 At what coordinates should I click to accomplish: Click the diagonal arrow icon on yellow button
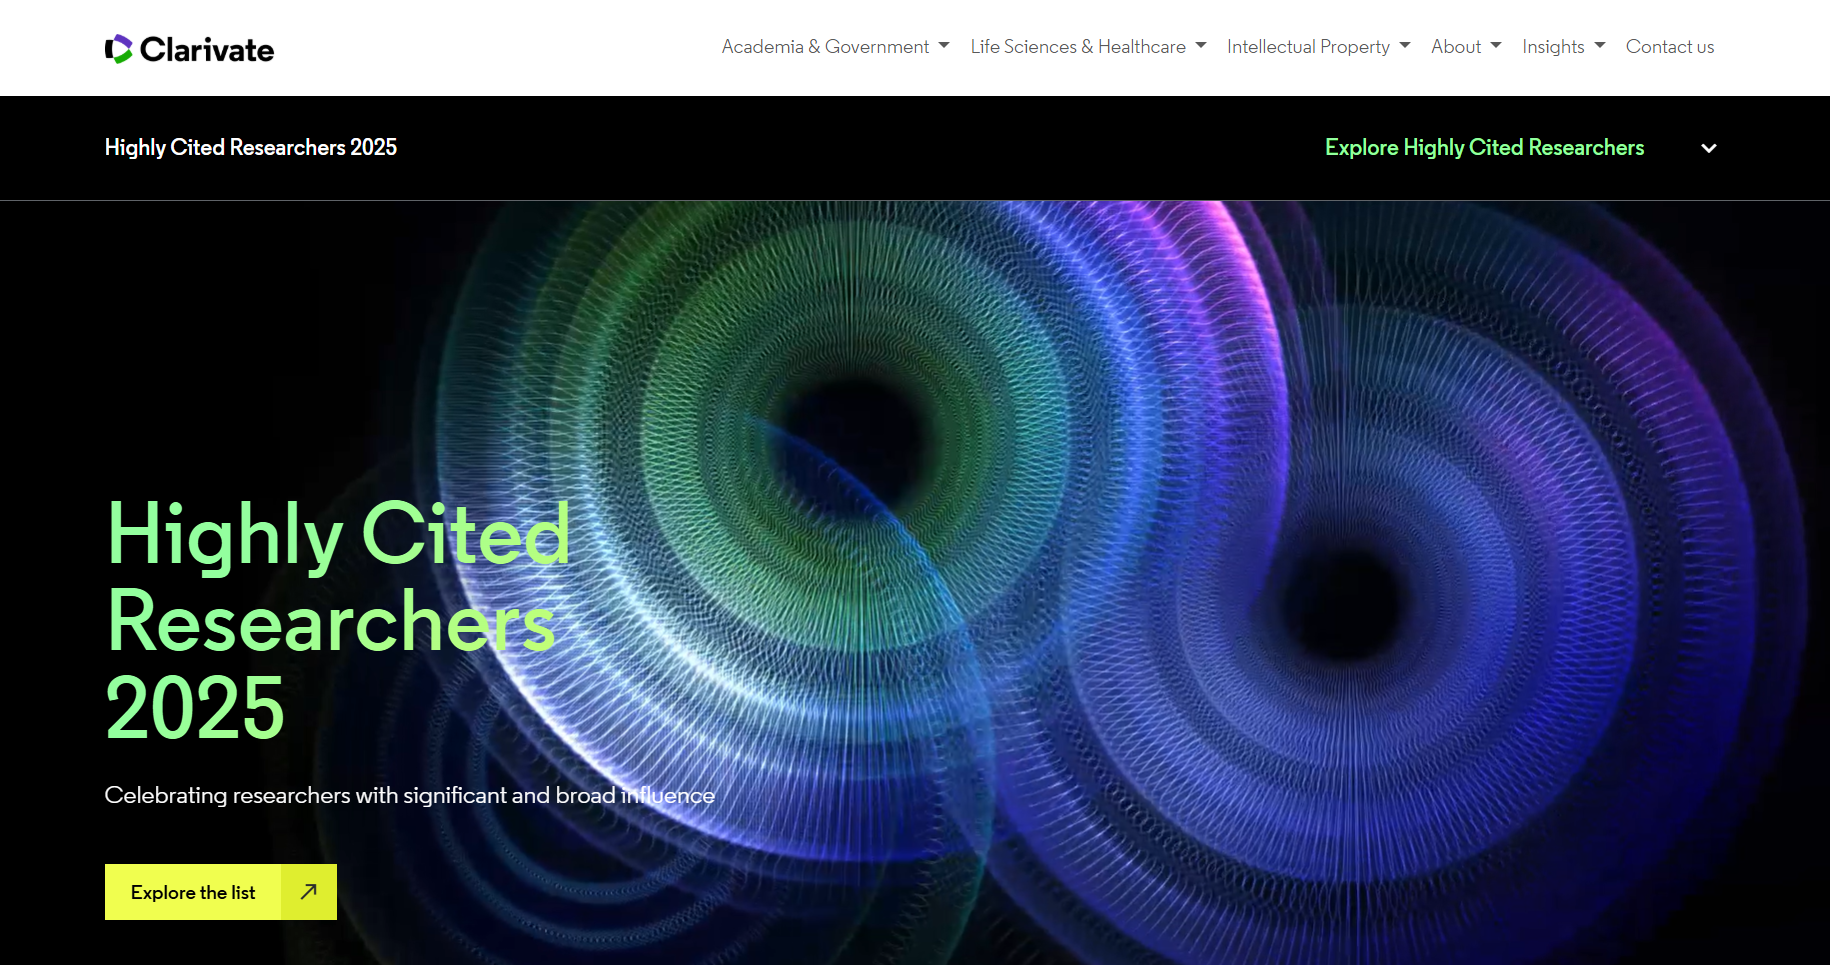(309, 892)
